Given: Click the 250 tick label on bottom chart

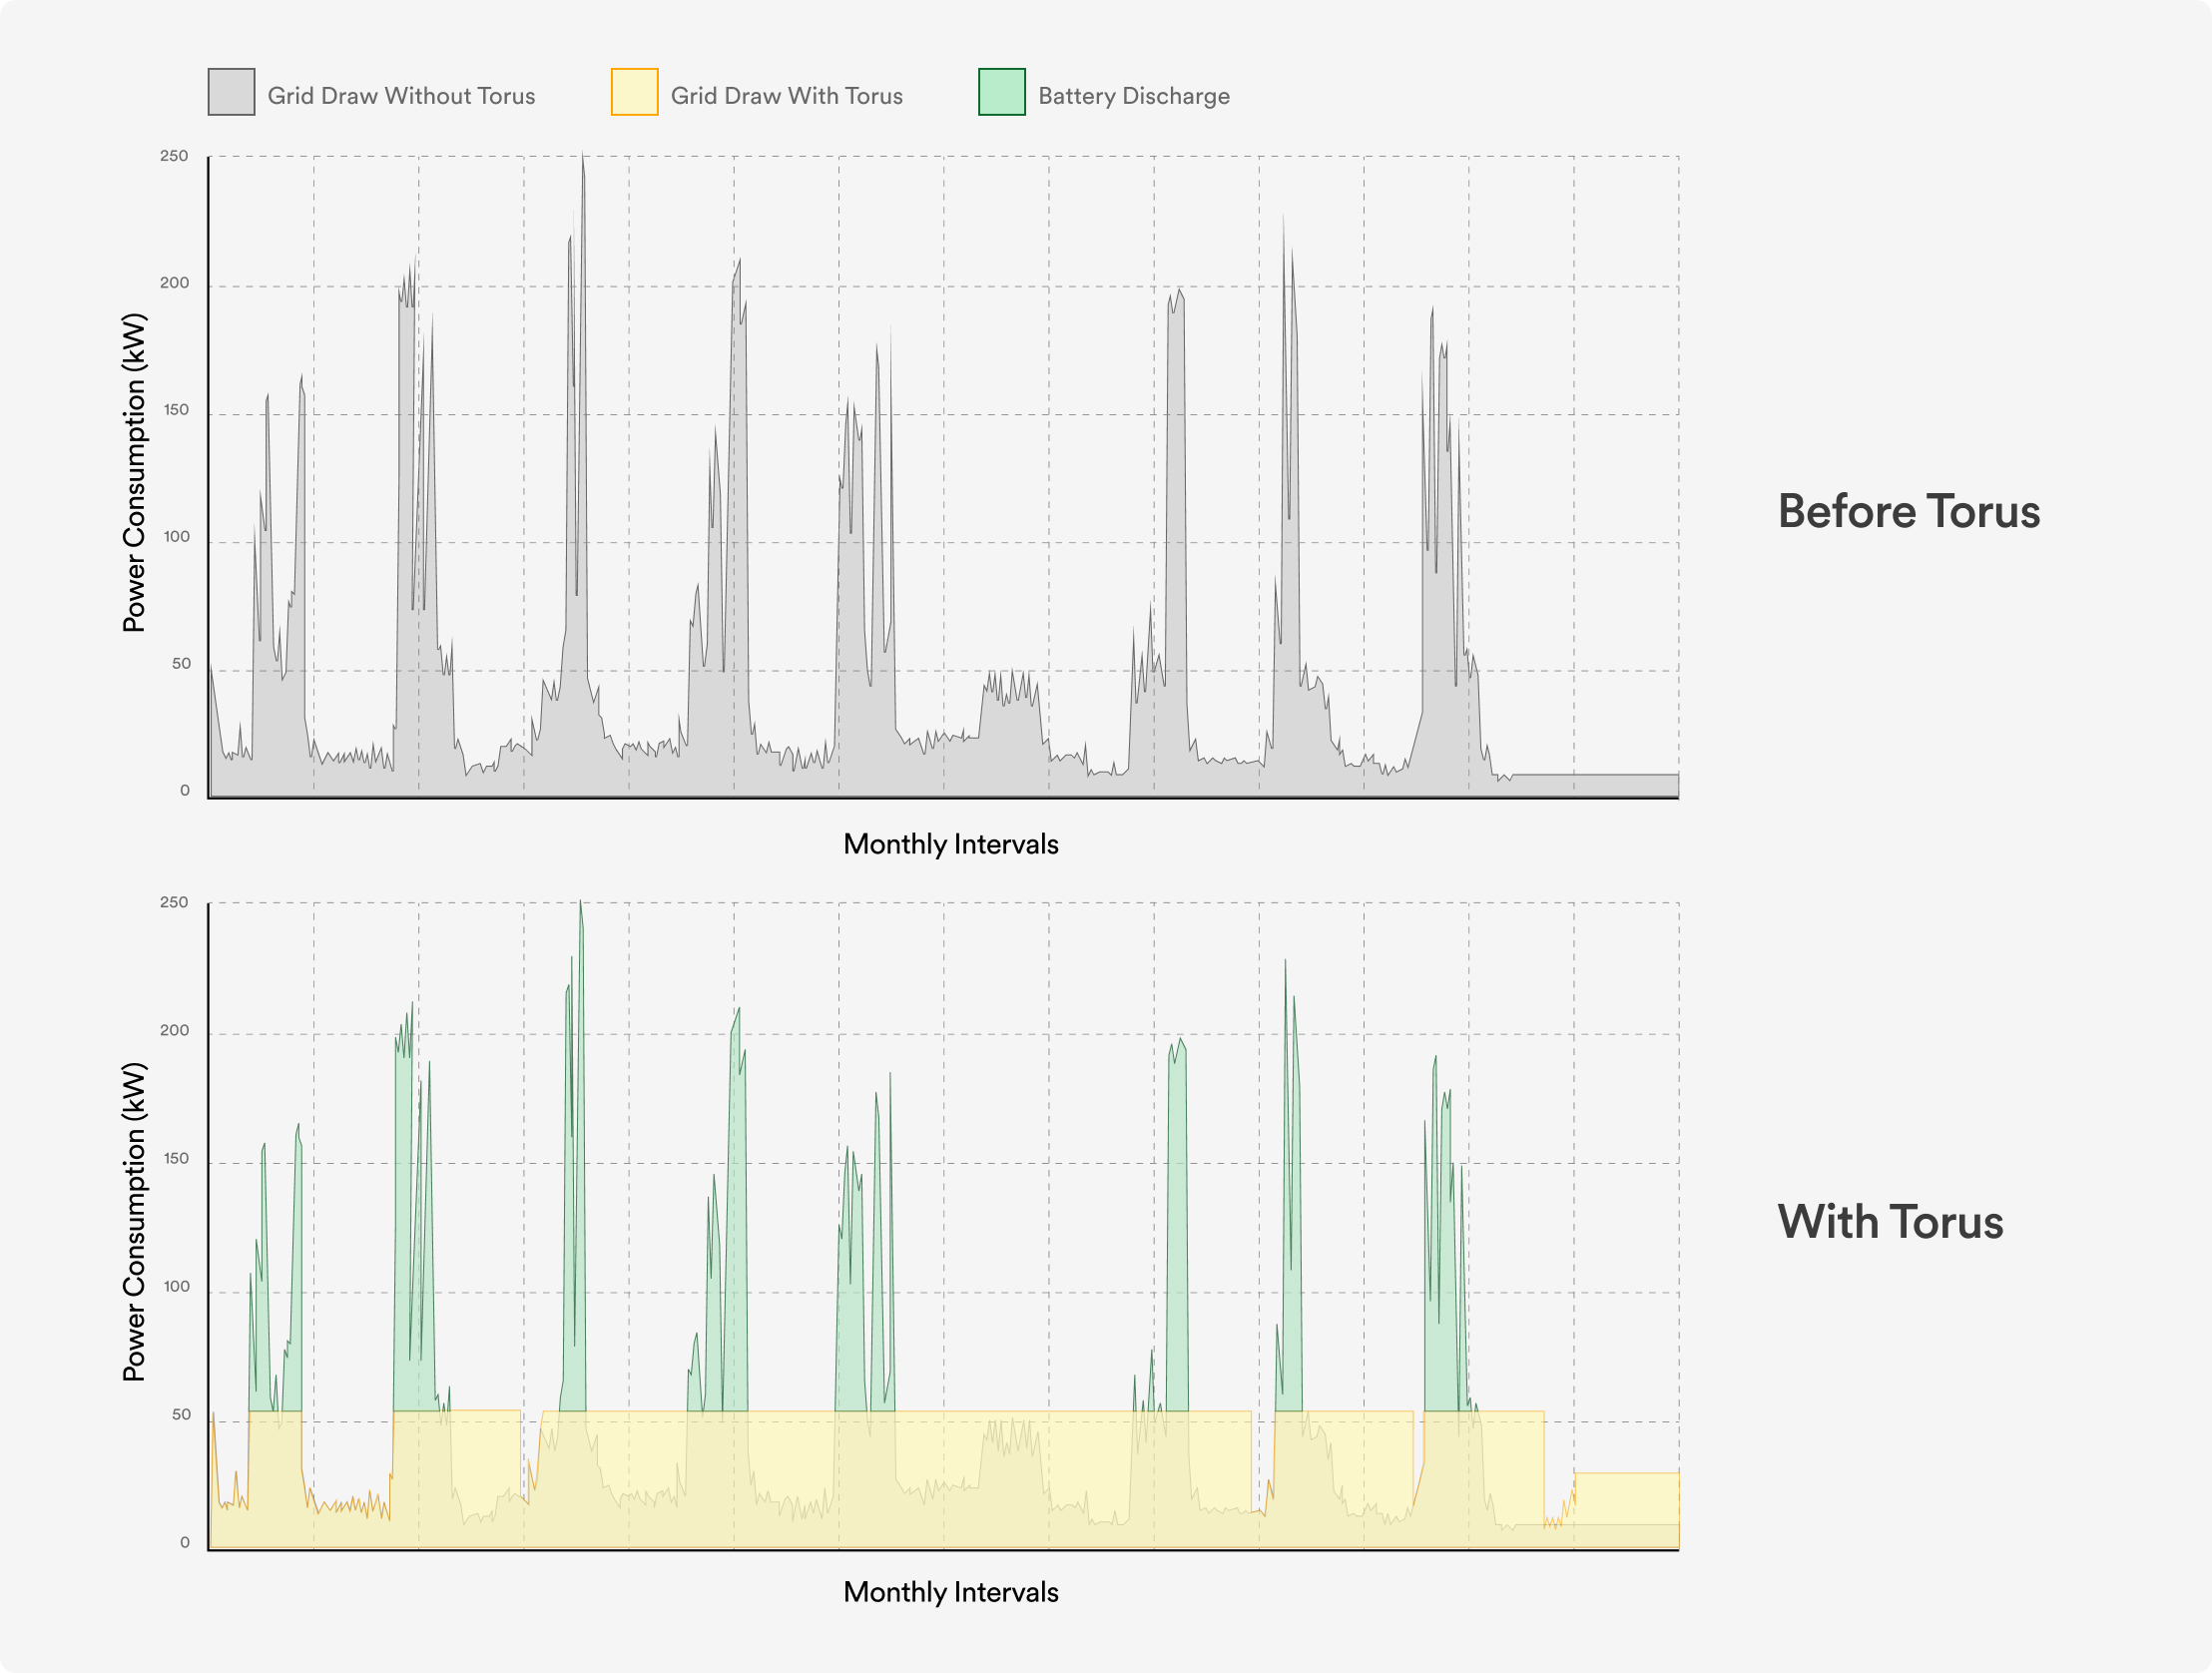Looking at the screenshot, I should point(174,903).
